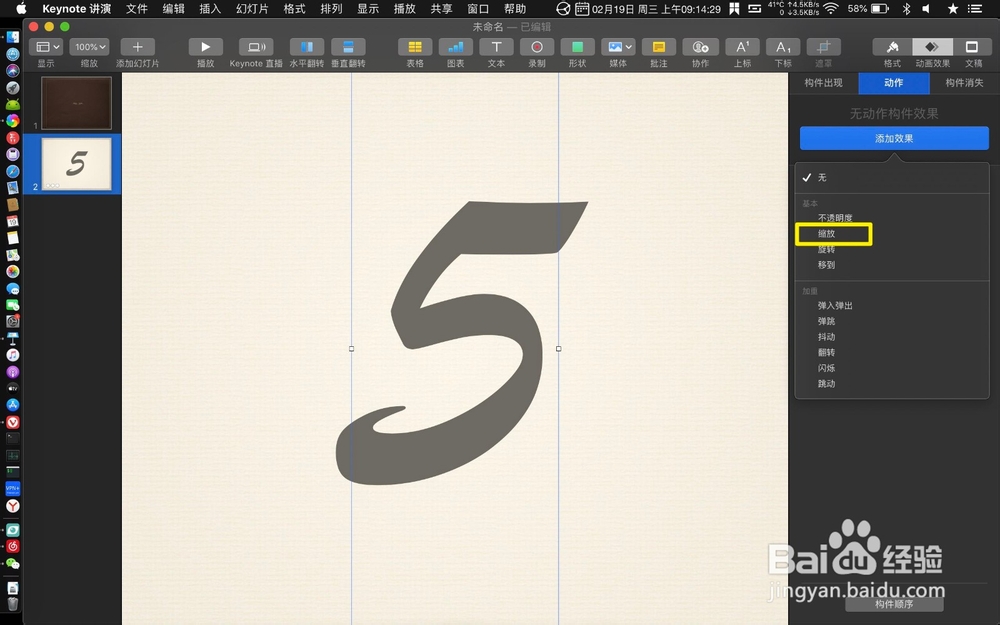Open the Apple menu

point(20,9)
